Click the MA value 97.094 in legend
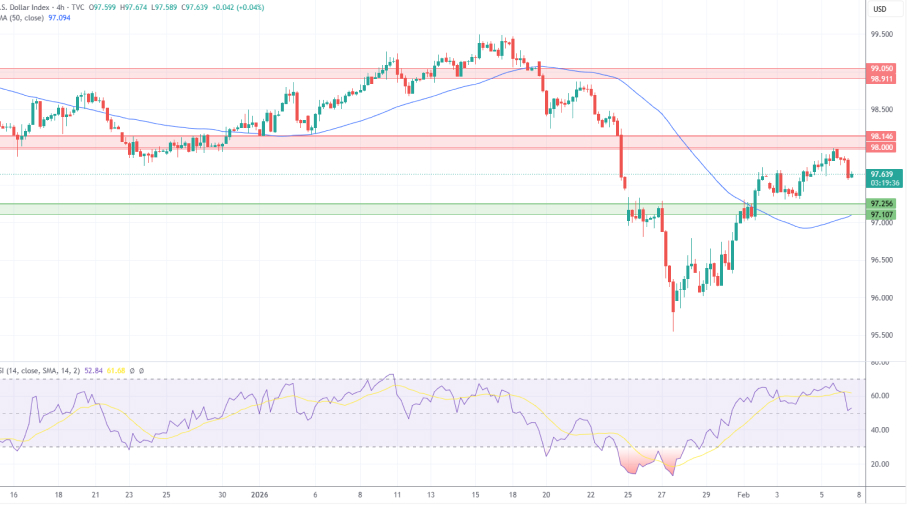Viewport: 912px width, 513px height. coord(72,19)
